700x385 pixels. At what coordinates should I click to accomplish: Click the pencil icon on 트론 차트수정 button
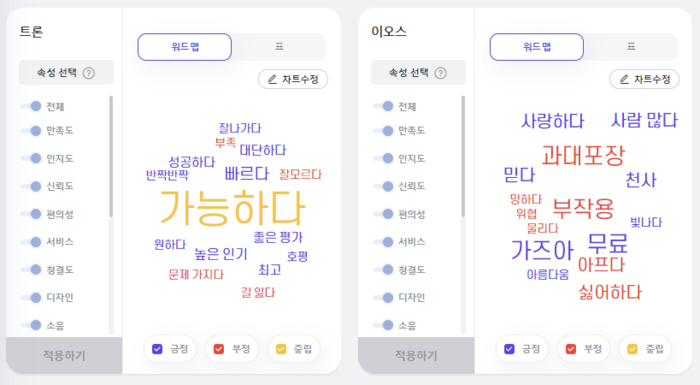[272, 80]
